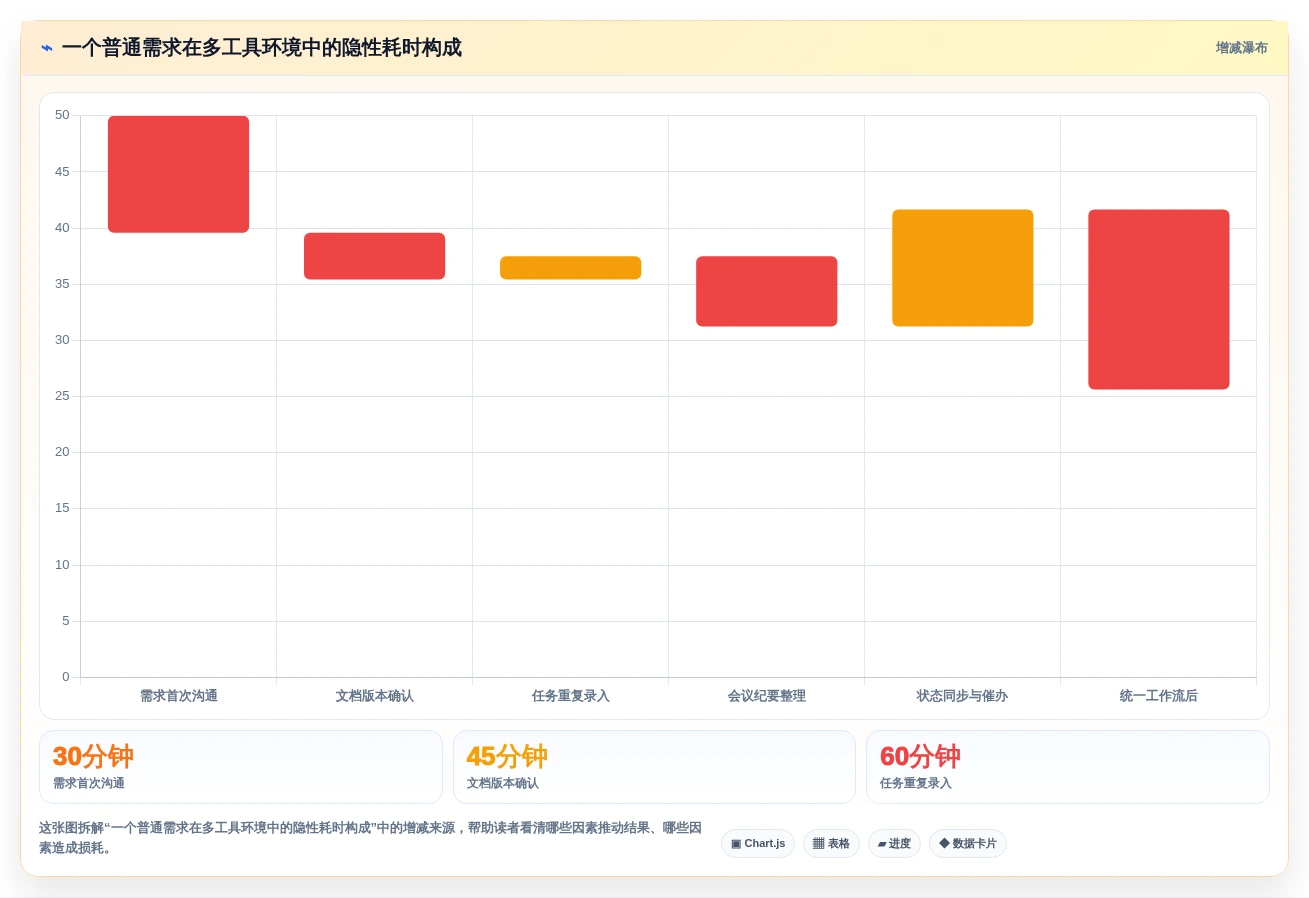The image size is (1309, 898).
Task: Click the 数据卡片 tag chip
Action: pos(968,843)
